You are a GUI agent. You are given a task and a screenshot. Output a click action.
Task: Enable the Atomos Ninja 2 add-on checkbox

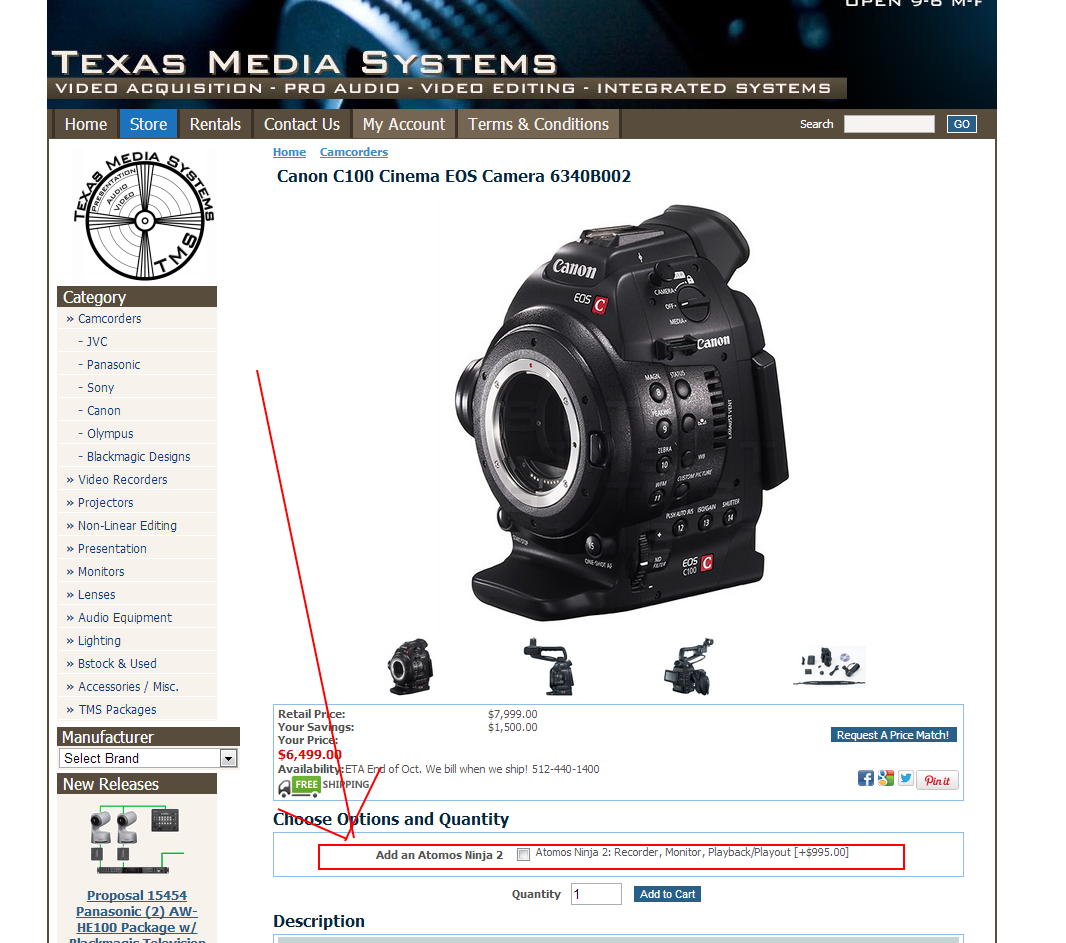(x=523, y=855)
